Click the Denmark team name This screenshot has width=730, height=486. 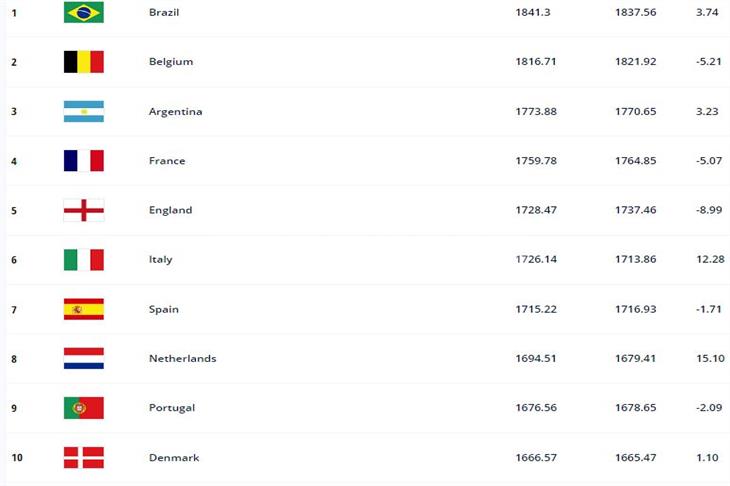[174, 458]
